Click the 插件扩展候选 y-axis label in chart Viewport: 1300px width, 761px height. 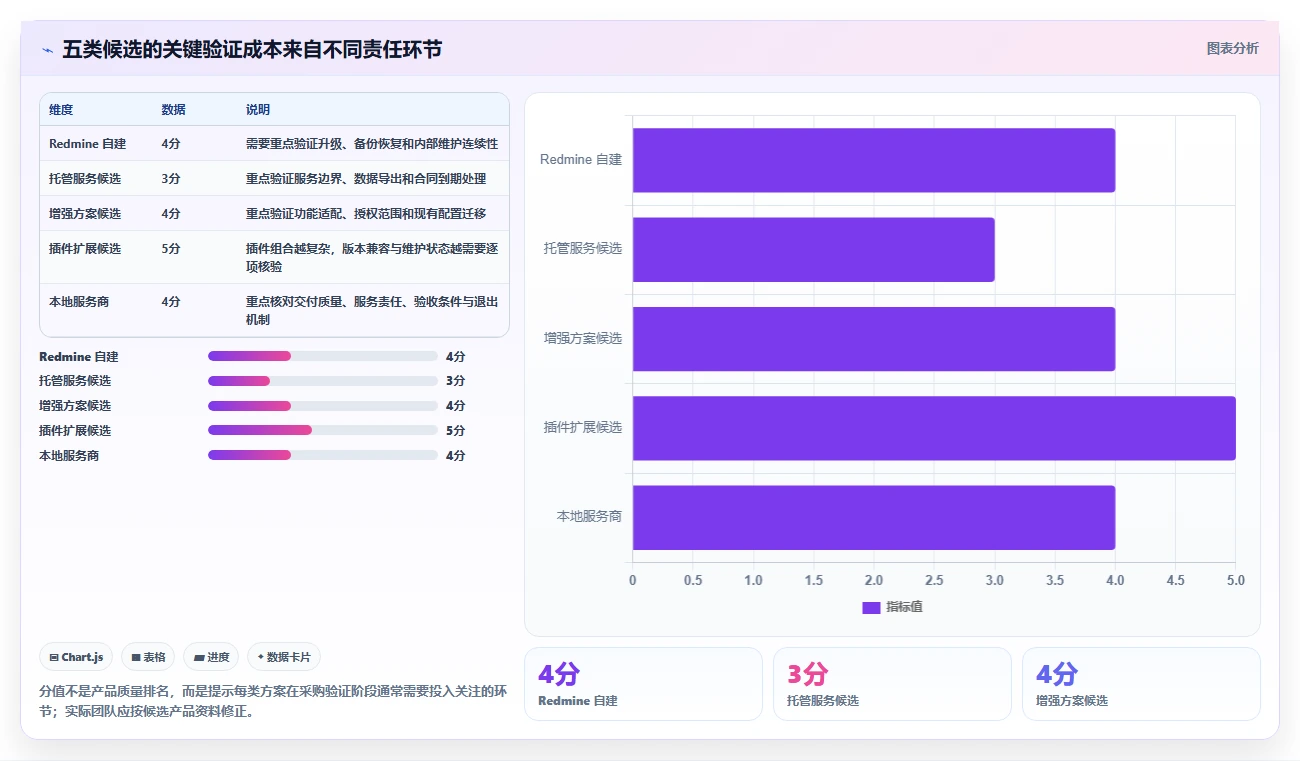click(583, 428)
